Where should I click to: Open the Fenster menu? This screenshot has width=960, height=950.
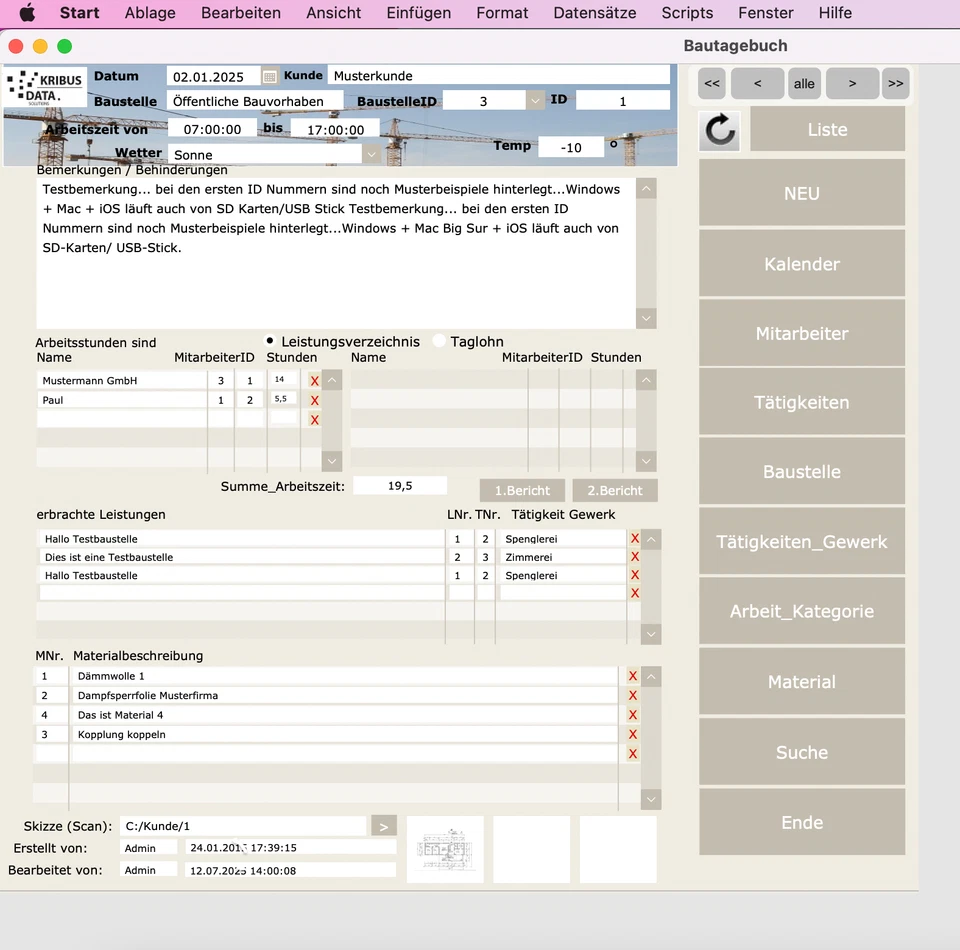[x=765, y=13]
